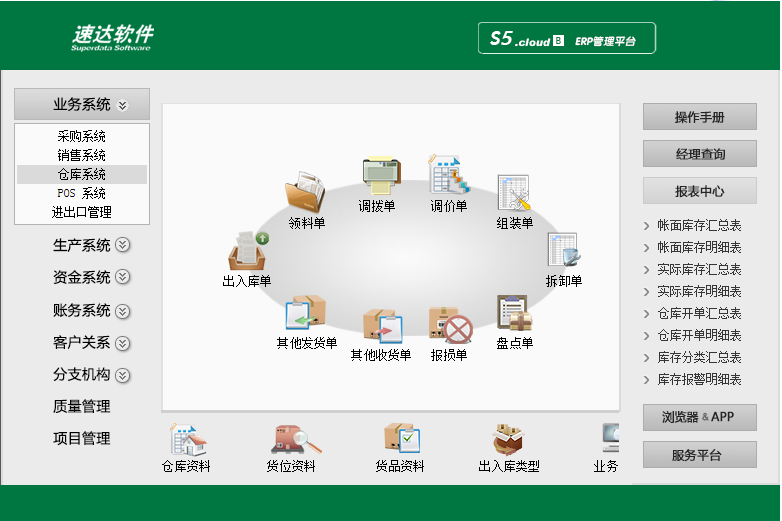Select 进出口管理 in the sidebar
Viewport: 782px width, 521px height.
tap(82, 212)
